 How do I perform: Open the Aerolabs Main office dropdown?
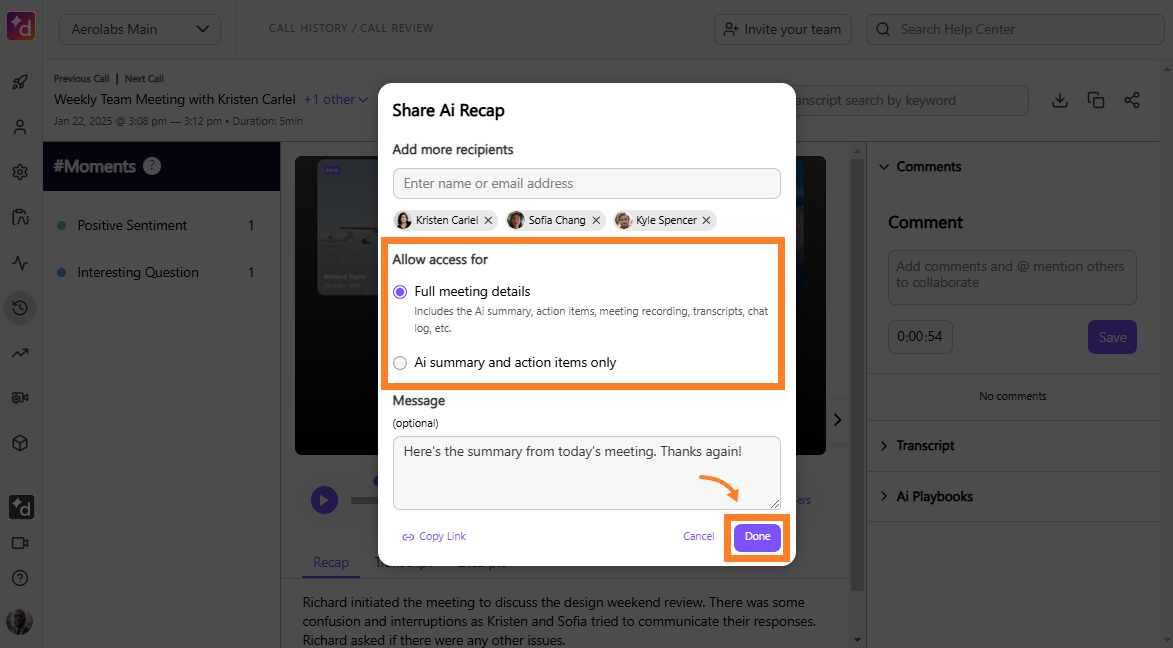click(140, 29)
